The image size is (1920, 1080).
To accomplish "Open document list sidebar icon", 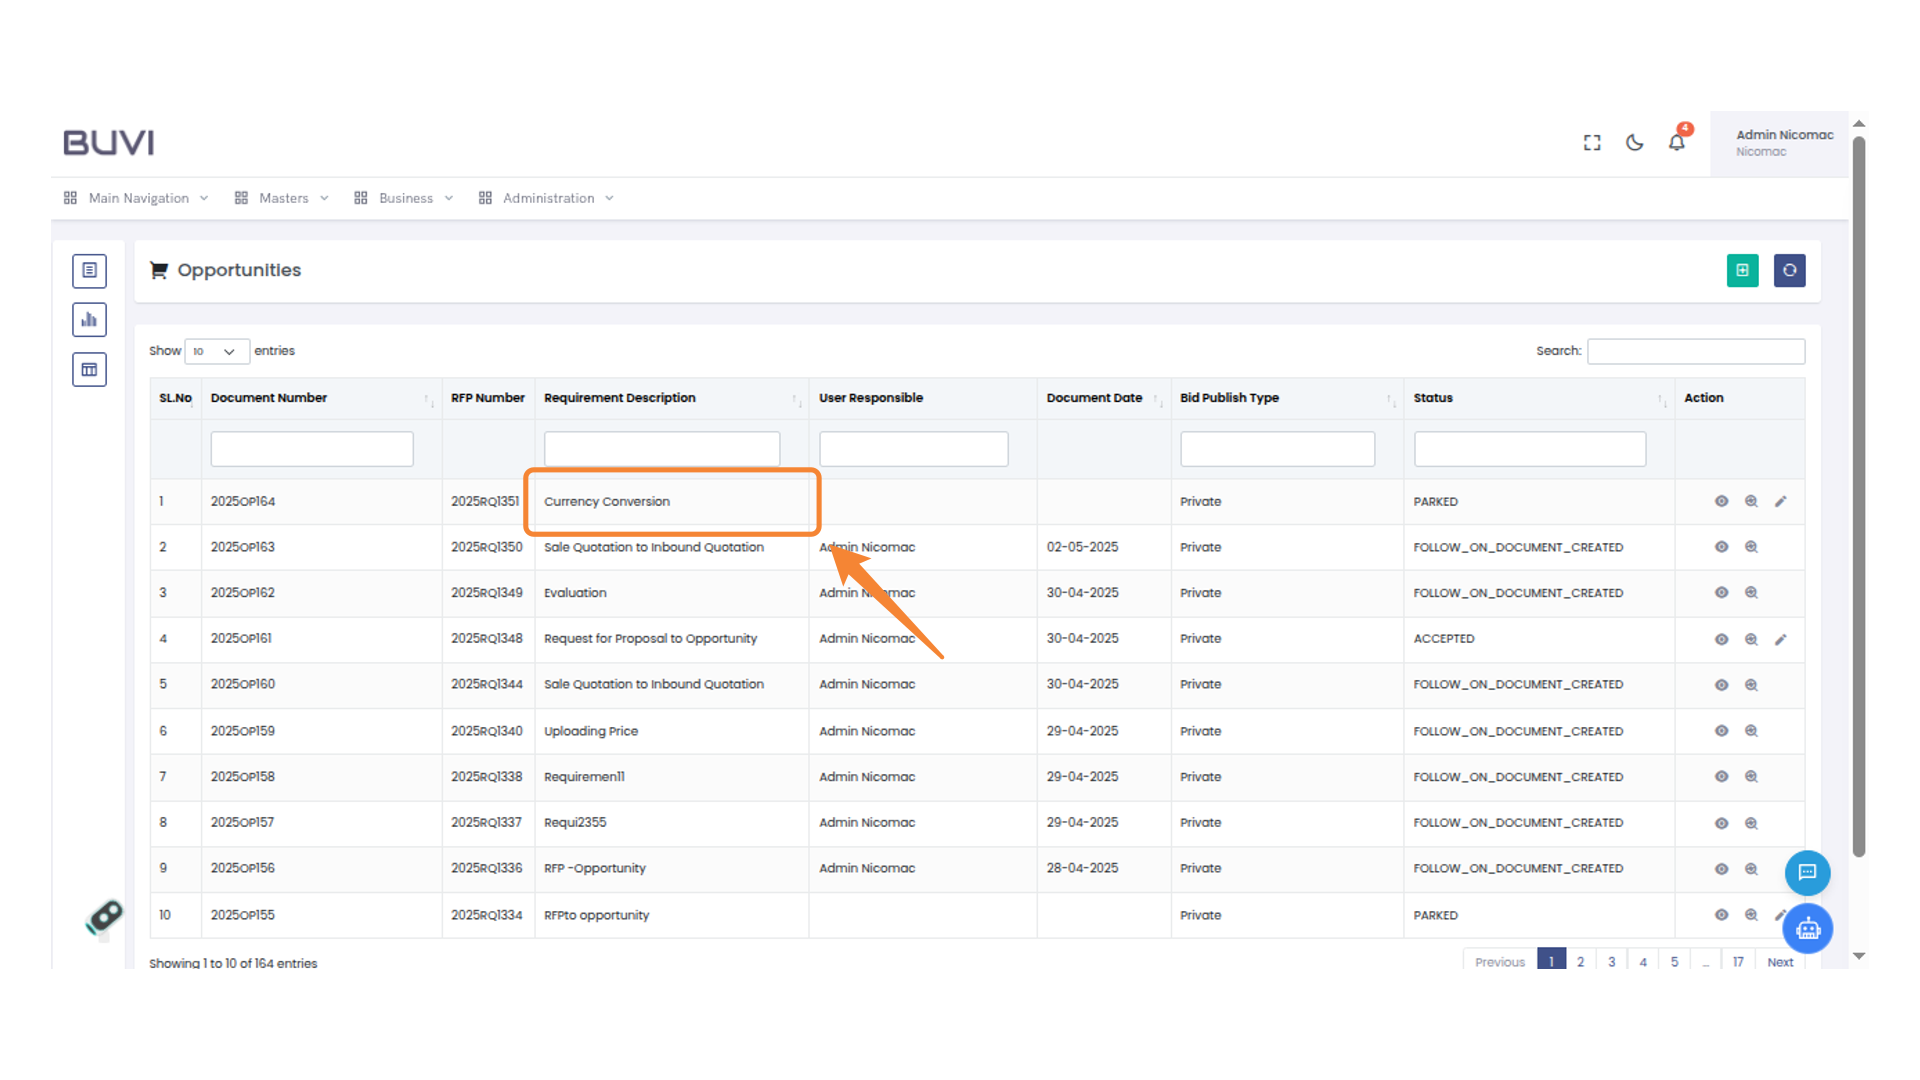I will (x=89, y=270).
